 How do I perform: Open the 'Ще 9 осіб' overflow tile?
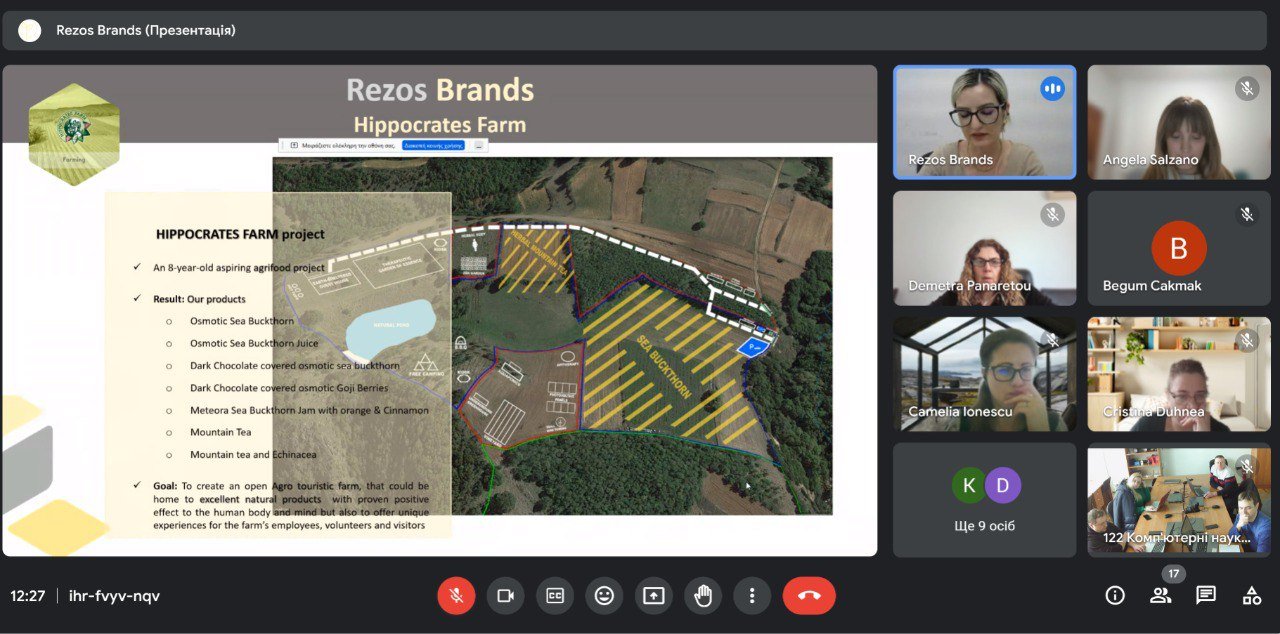click(x=984, y=500)
